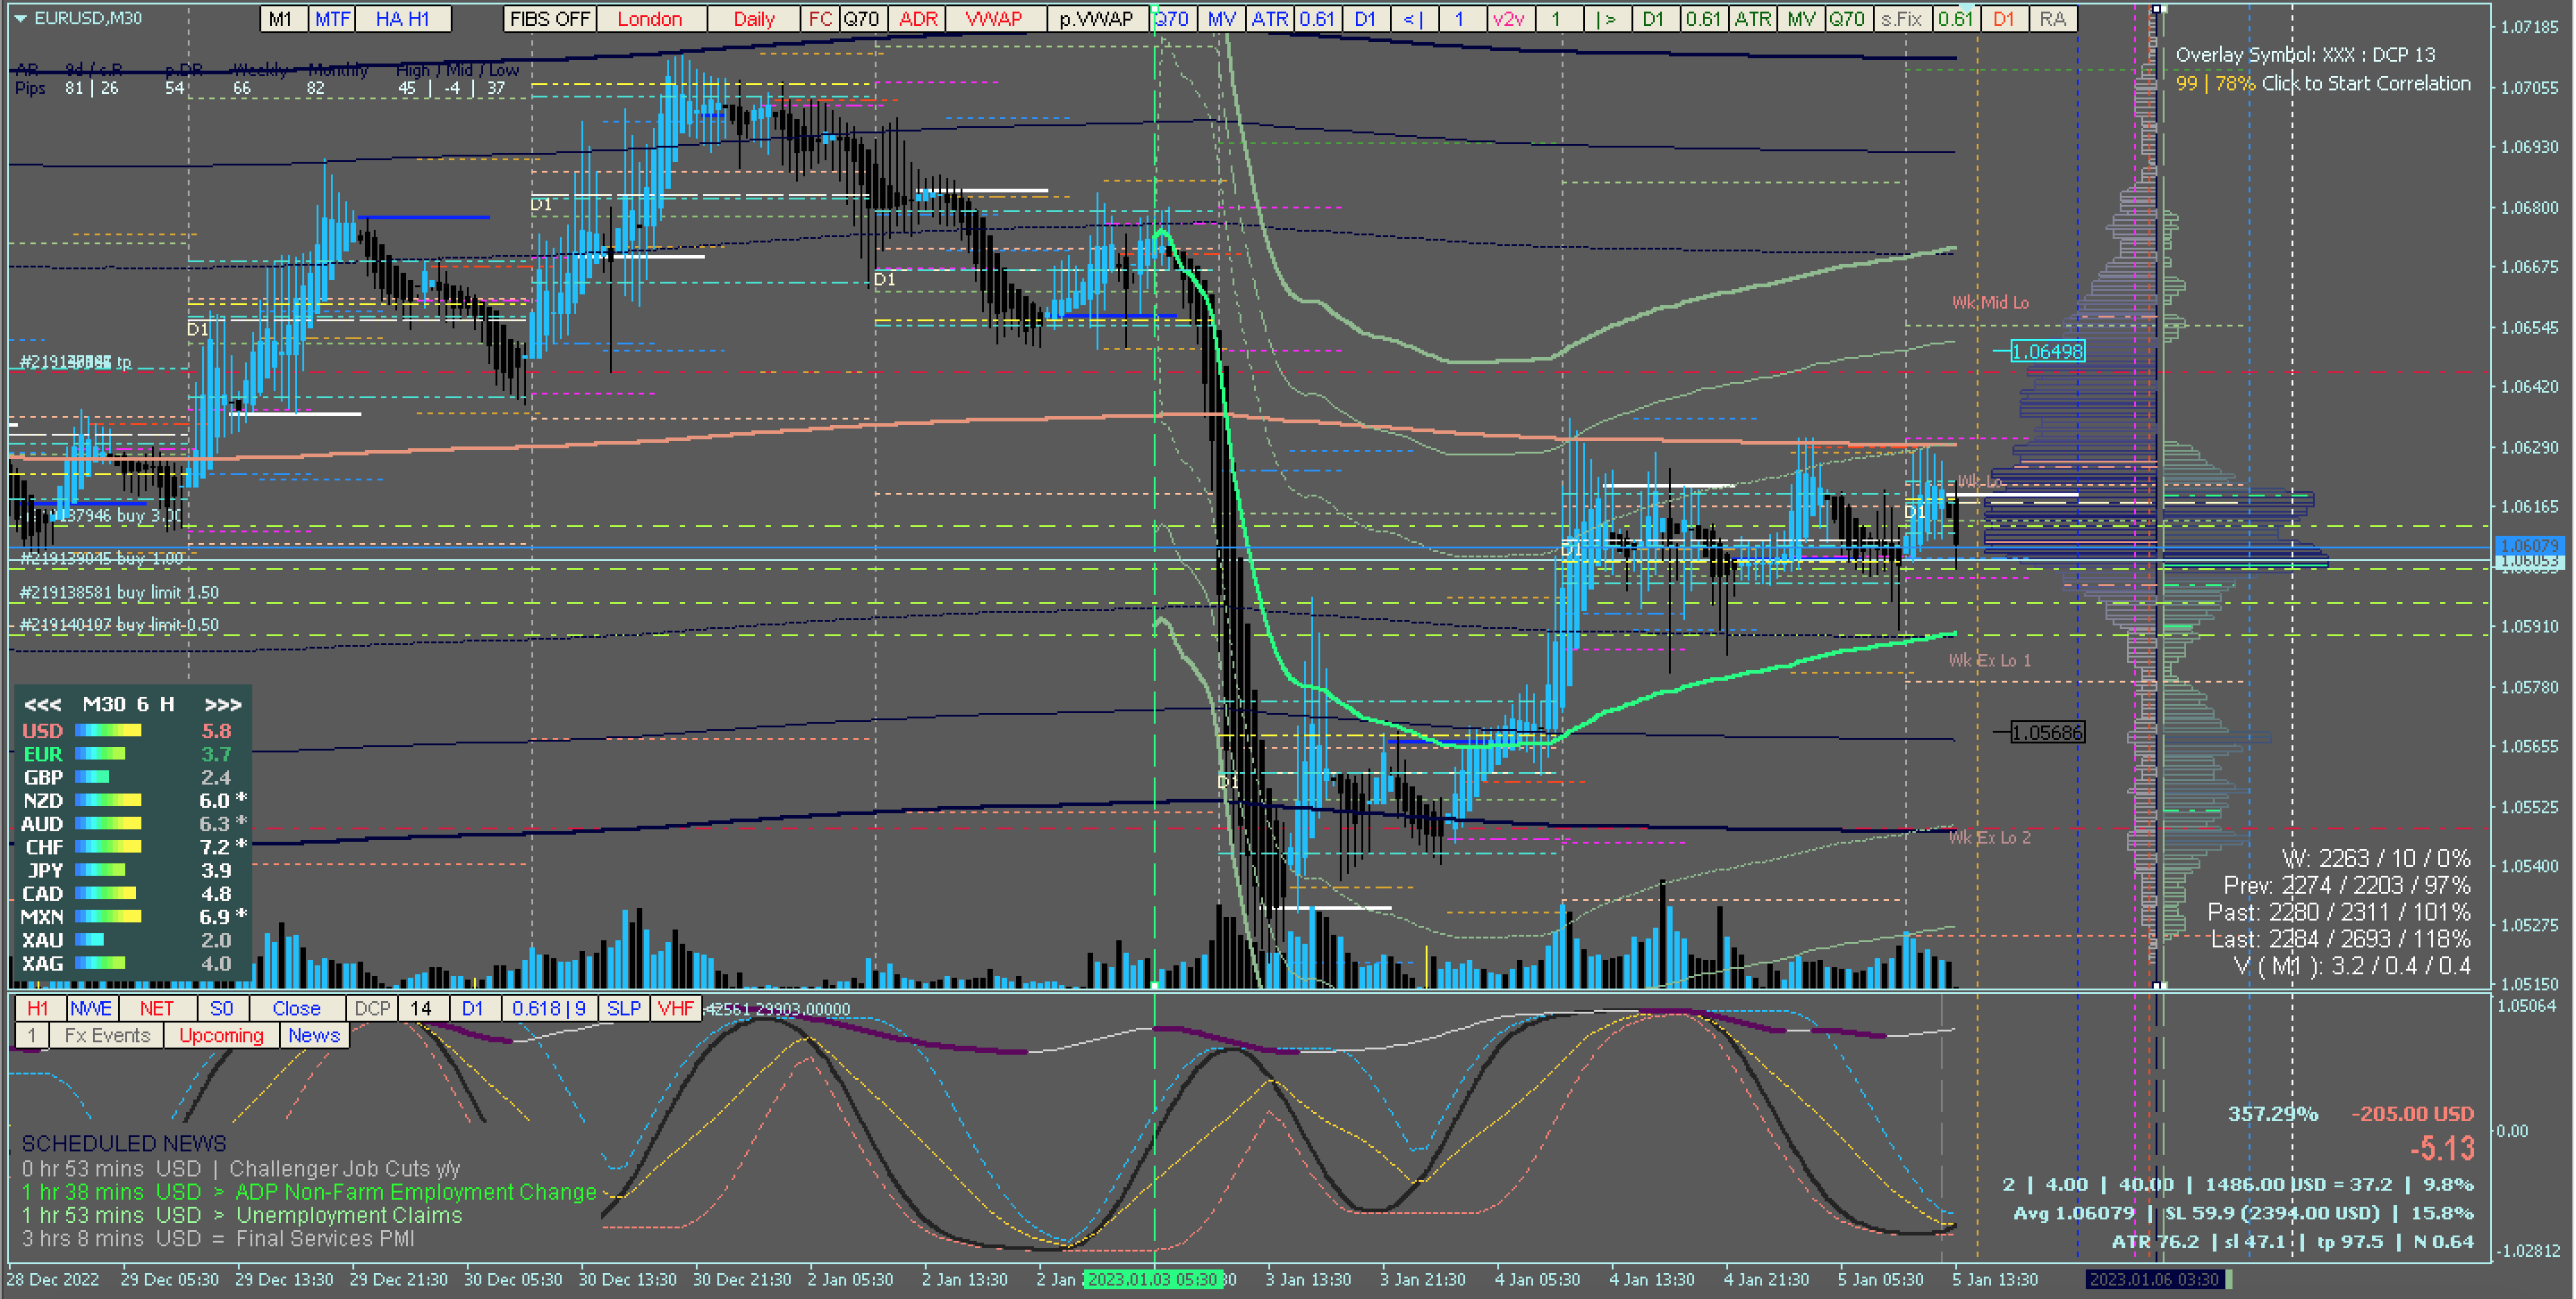
Task: Expand the MTF timeframe selector
Action: point(332,19)
